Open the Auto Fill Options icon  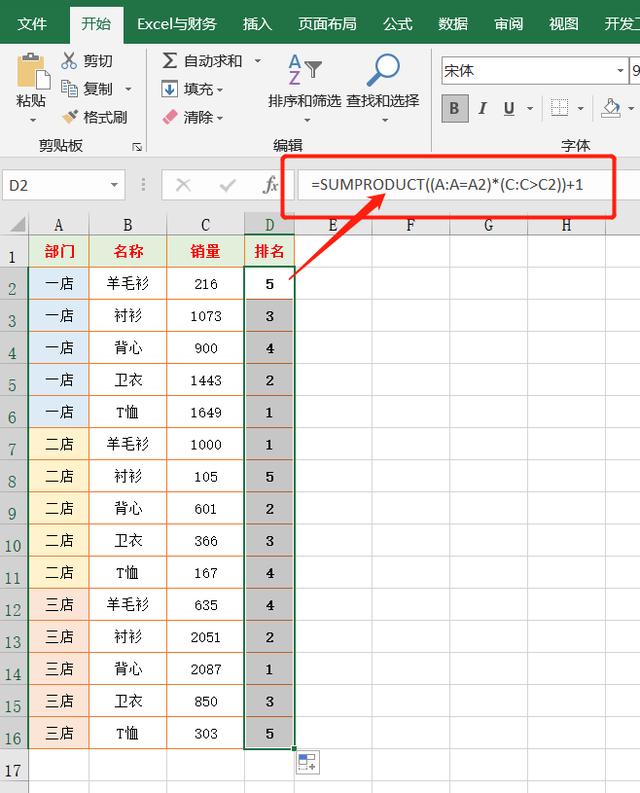[x=308, y=762]
